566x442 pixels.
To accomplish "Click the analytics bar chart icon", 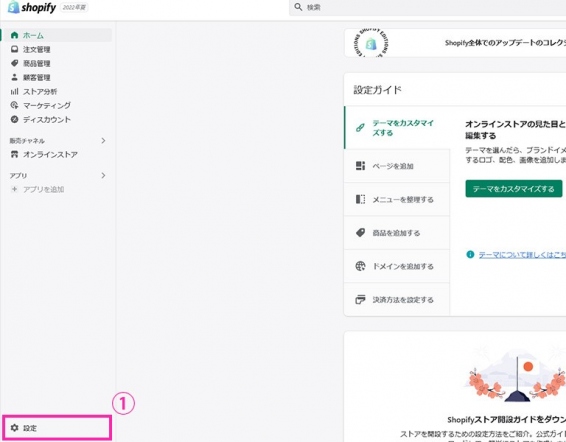I will coord(14,91).
